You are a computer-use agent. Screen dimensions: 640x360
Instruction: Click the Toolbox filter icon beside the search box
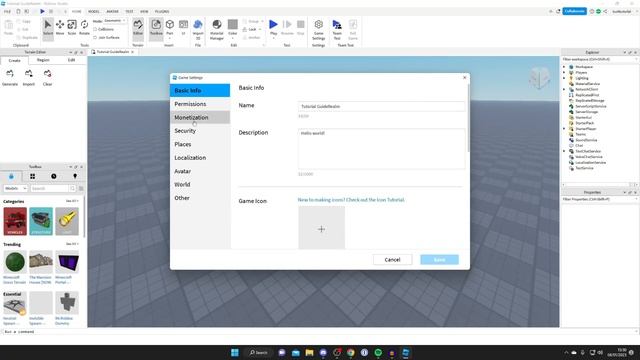click(x=81, y=188)
